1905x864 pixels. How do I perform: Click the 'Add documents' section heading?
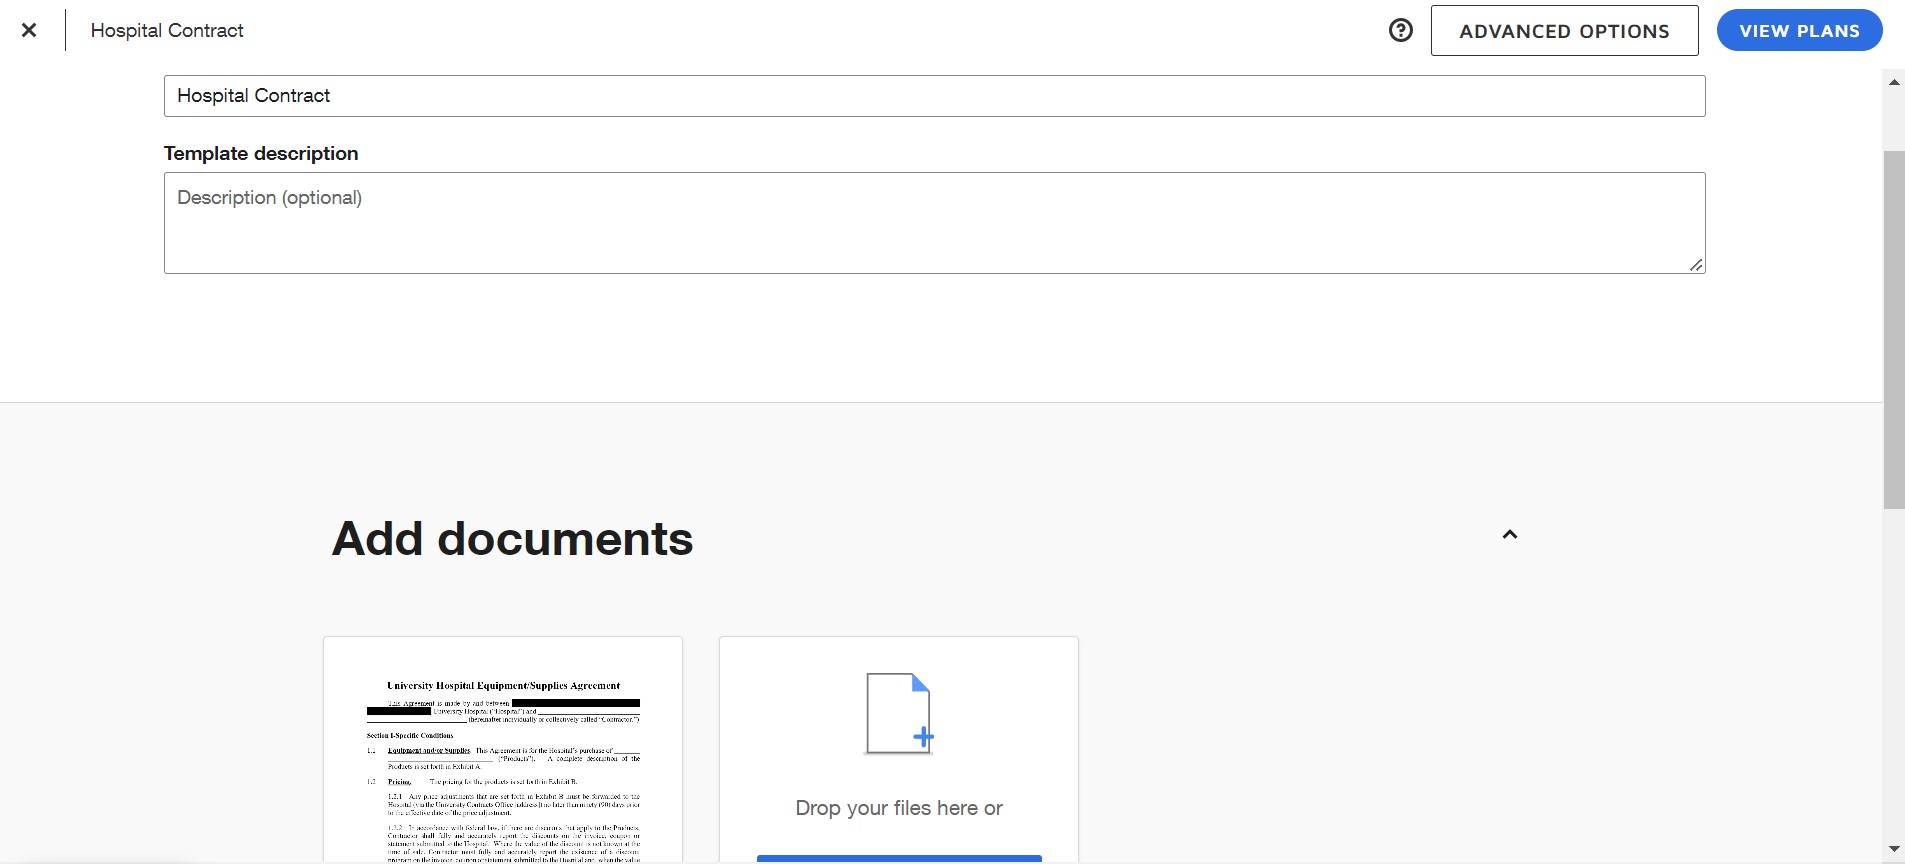512,539
